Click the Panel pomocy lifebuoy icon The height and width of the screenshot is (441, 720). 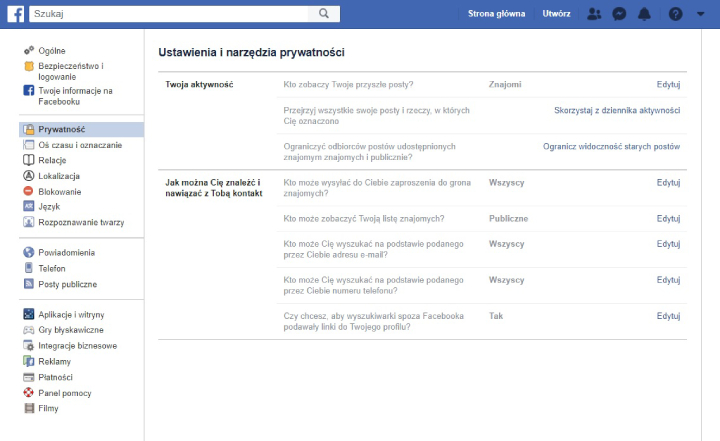29,392
